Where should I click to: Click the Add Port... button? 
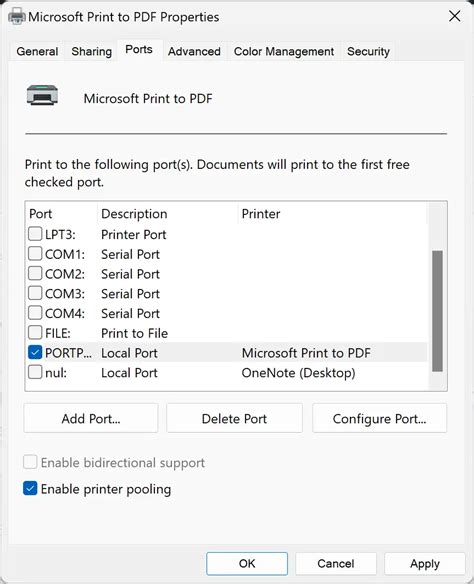click(x=91, y=418)
